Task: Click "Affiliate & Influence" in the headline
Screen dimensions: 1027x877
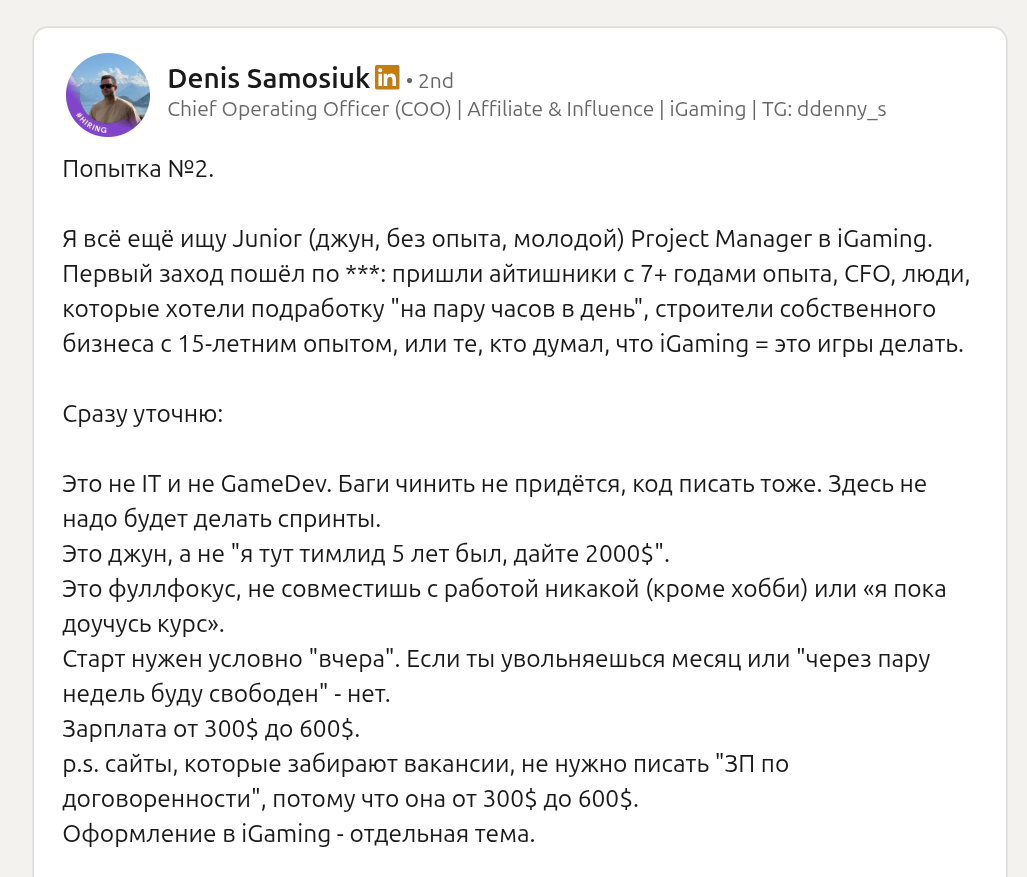Action: point(558,109)
